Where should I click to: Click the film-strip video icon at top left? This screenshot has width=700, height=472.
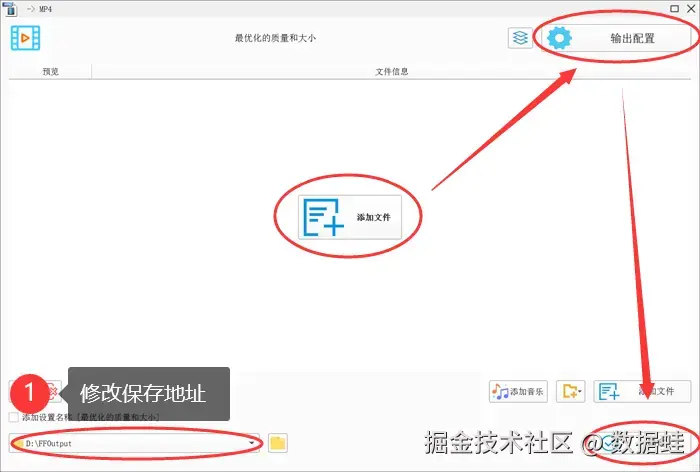tap(25, 38)
